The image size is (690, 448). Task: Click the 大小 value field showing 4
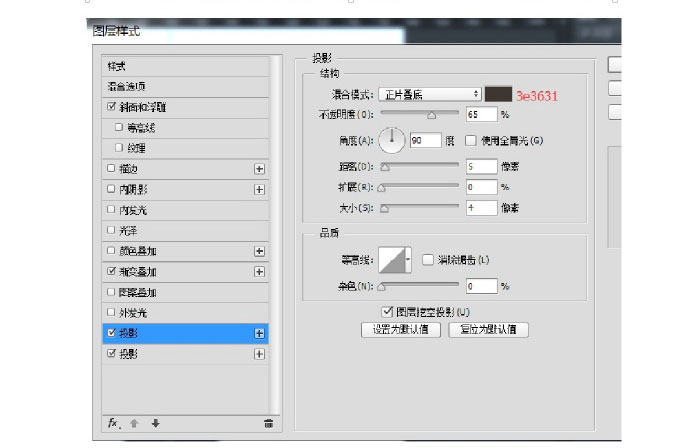[482, 208]
